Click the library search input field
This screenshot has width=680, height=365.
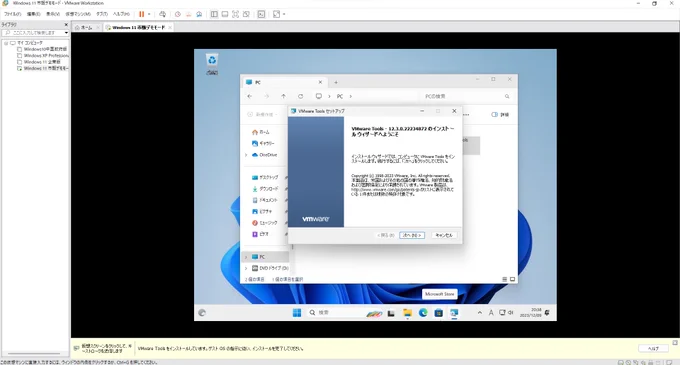33,33
